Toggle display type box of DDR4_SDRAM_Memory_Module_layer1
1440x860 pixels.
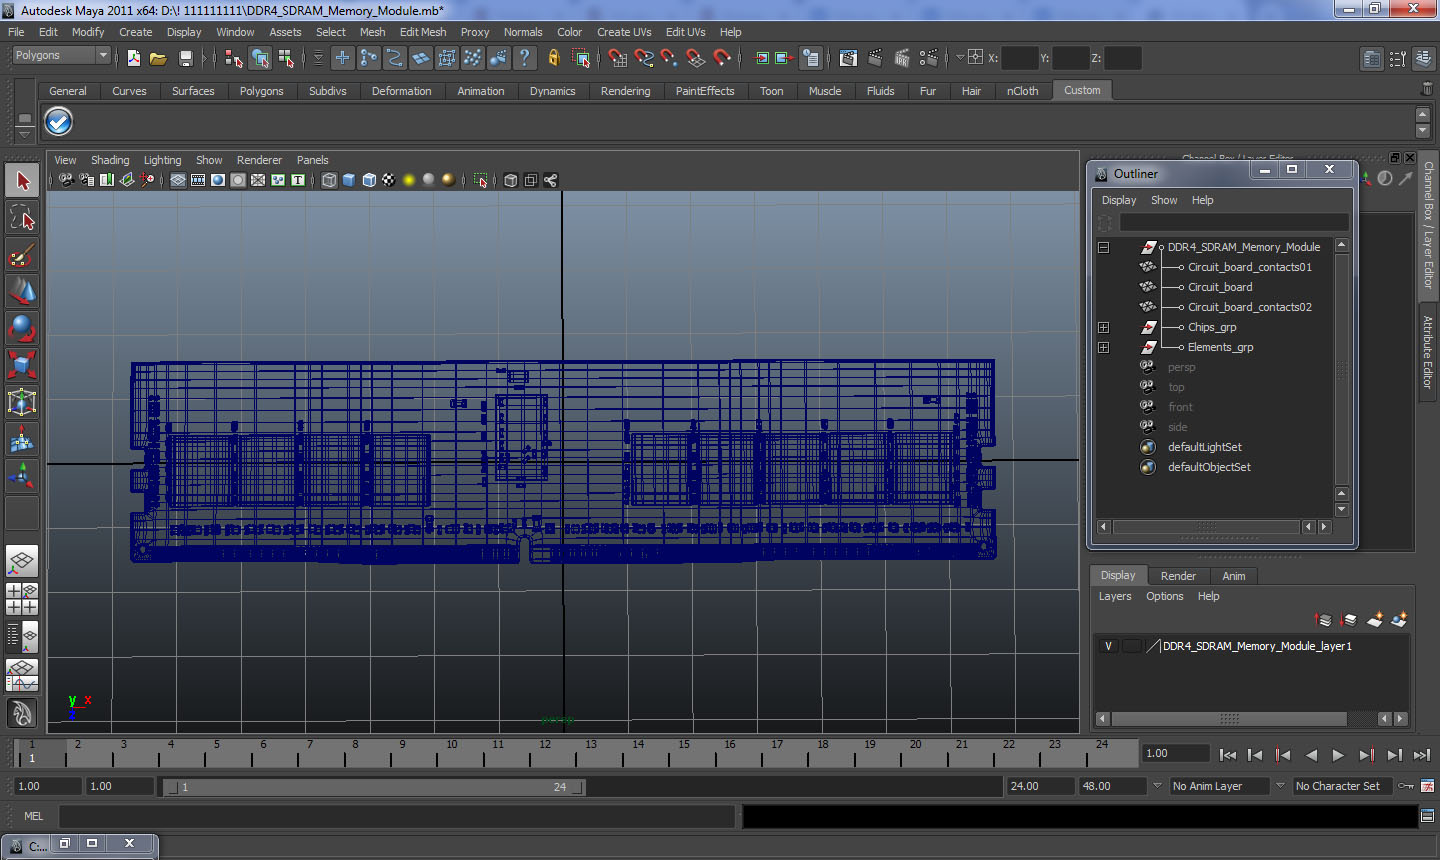(1131, 646)
